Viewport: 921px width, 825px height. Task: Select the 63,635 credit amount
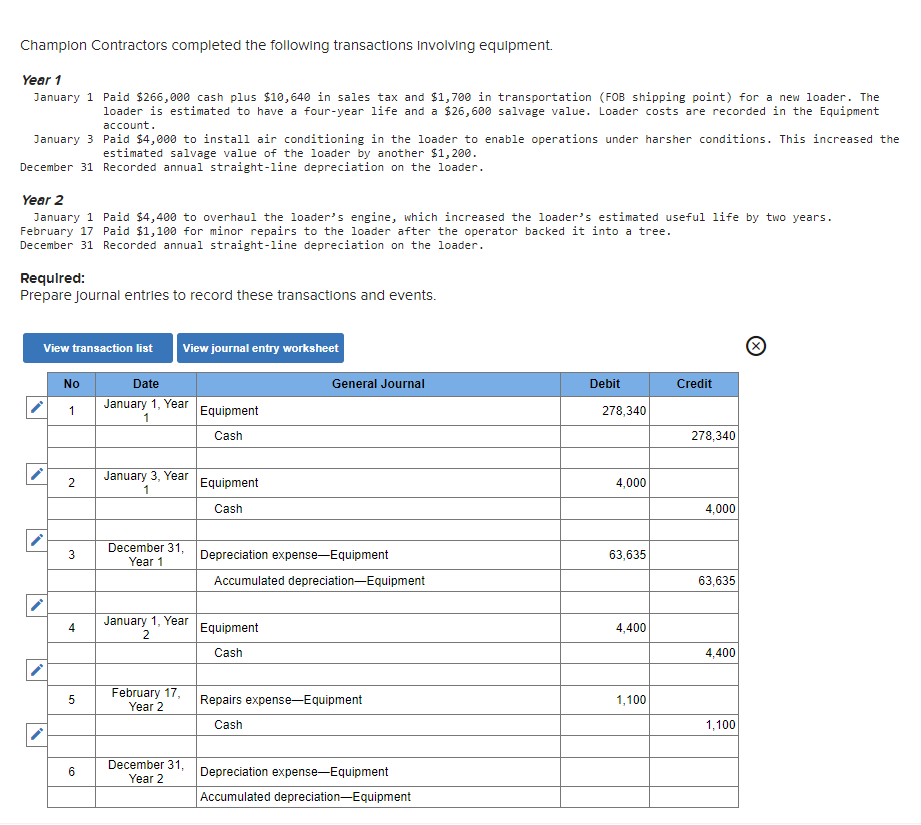pos(694,581)
